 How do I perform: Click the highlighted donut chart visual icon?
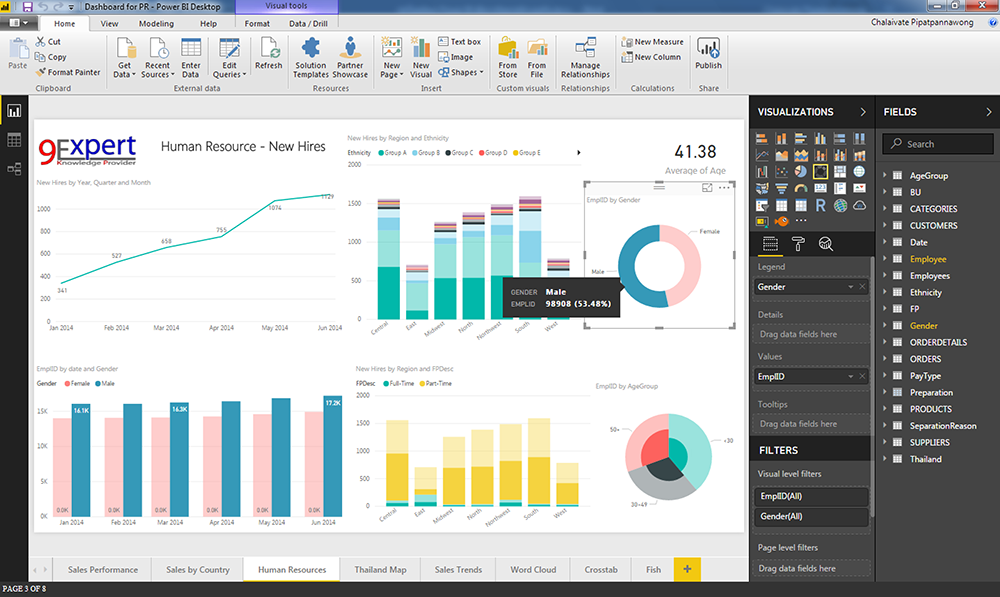pos(821,172)
